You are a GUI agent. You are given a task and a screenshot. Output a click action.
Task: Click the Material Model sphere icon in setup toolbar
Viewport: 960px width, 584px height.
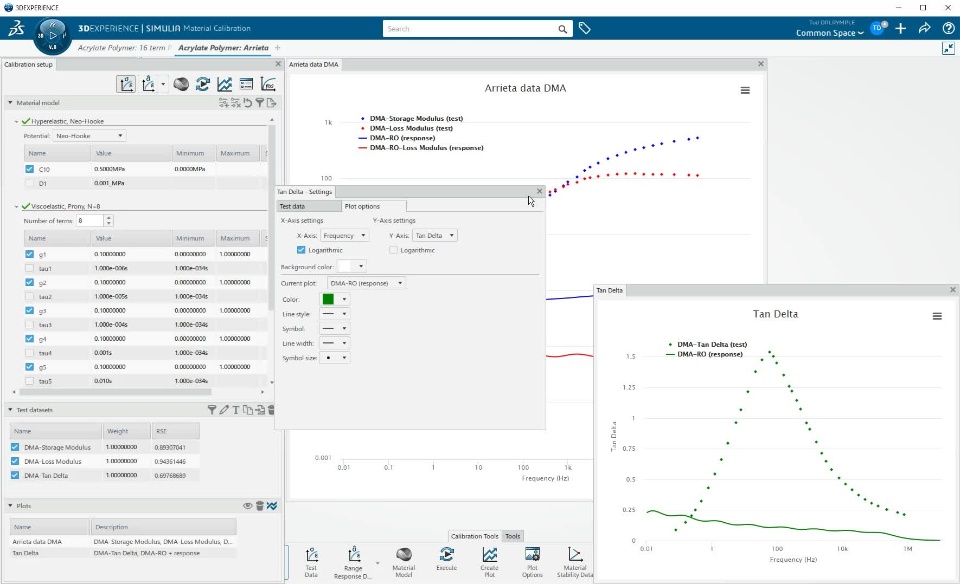point(181,84)
